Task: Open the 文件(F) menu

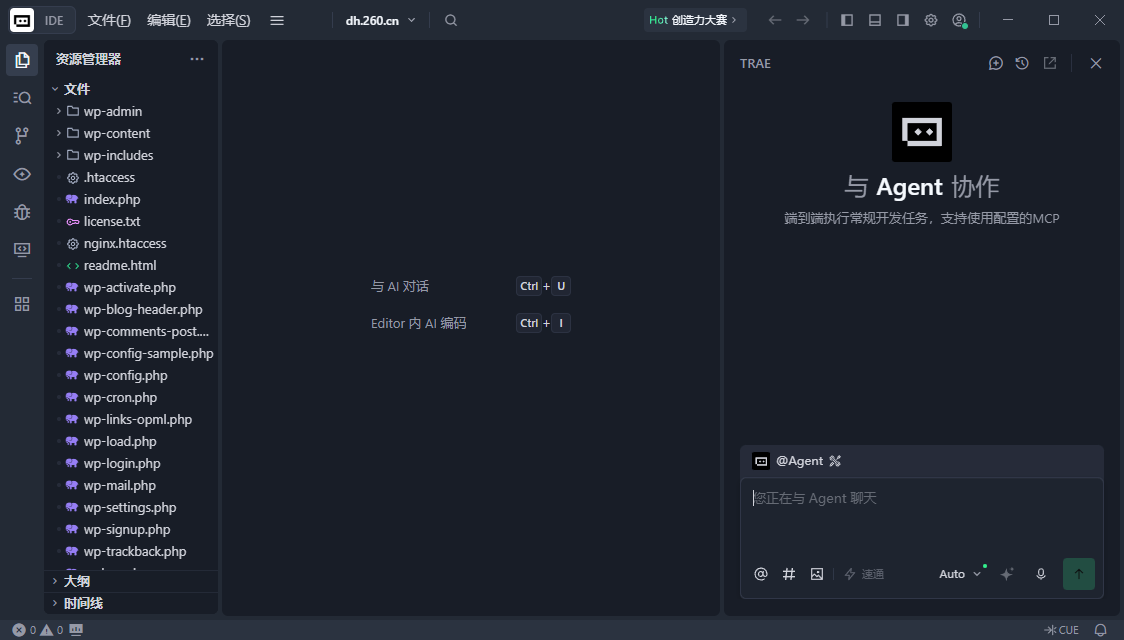Action: 109,20
